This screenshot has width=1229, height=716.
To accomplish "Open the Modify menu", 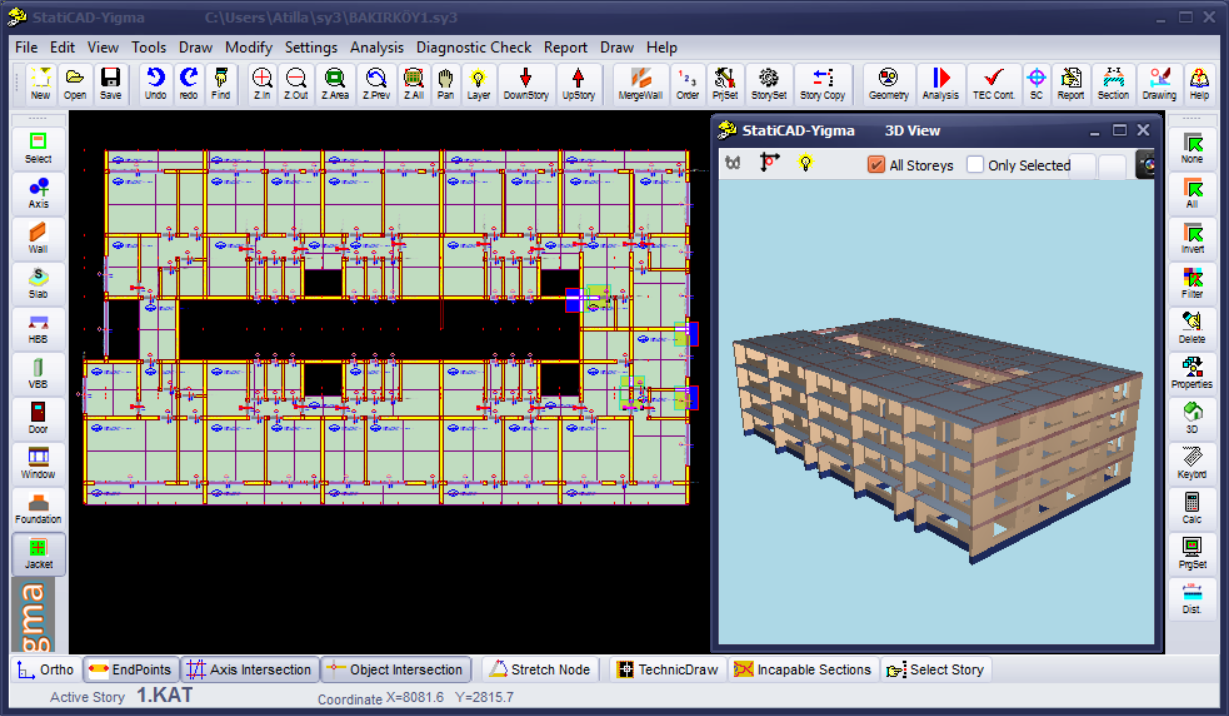I will click(248, 47).
